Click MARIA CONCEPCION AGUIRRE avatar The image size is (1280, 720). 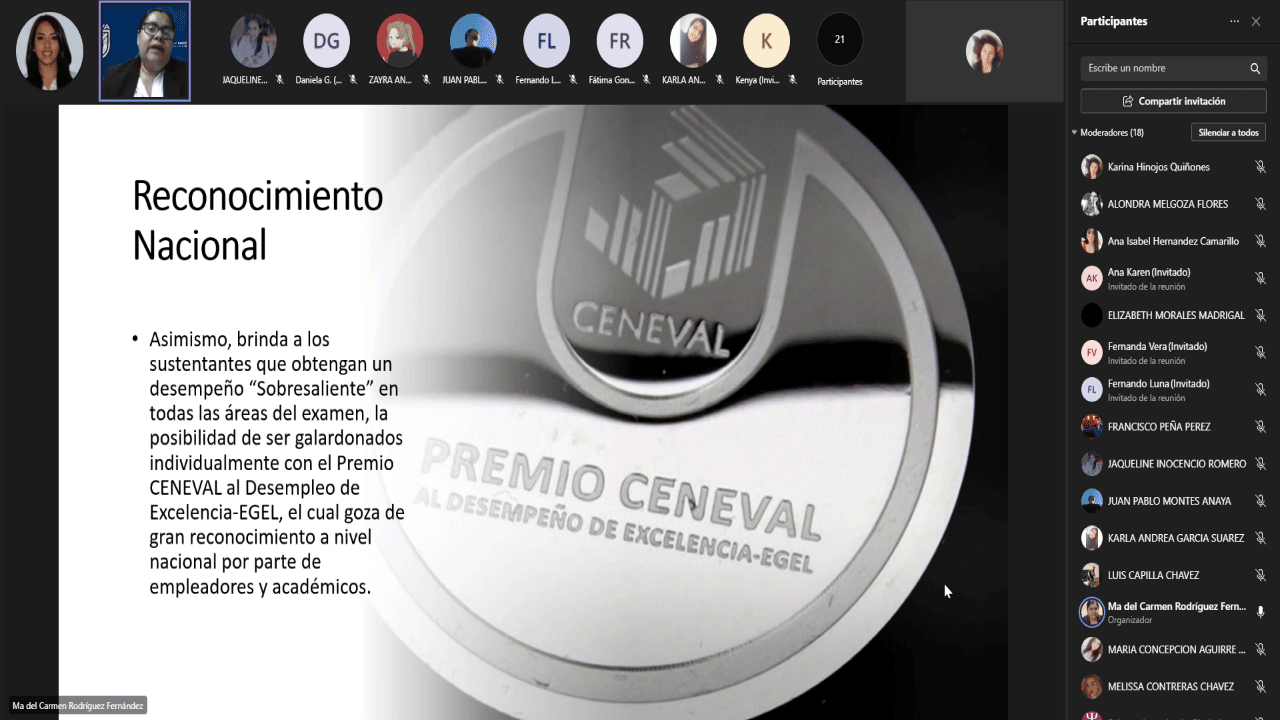point(1092,650)
